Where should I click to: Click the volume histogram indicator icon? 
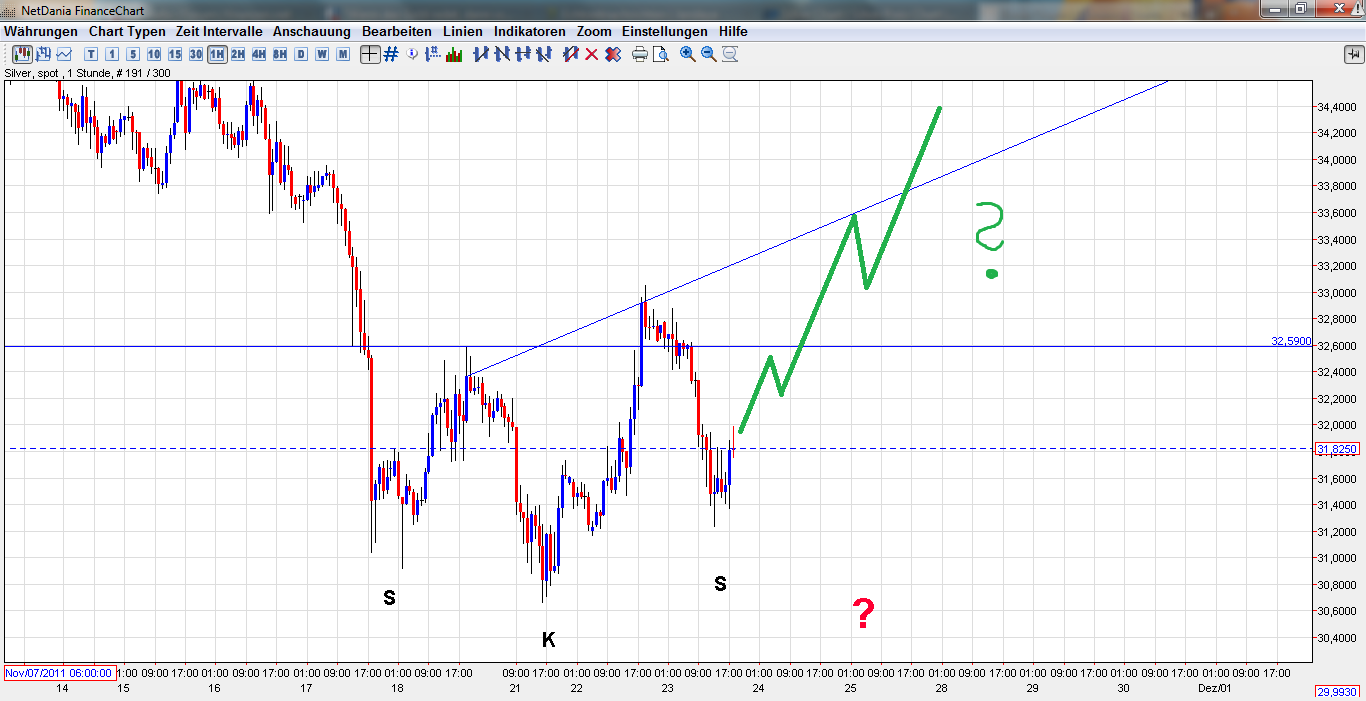pyautogui.click(x=452, y=55)
